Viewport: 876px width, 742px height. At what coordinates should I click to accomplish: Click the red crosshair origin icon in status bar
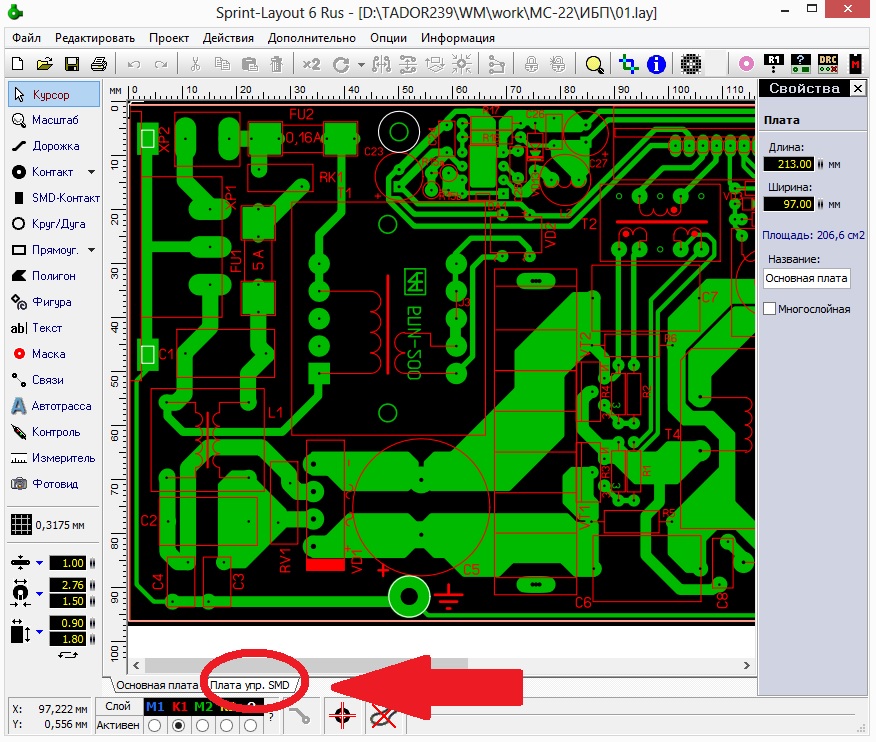pos(342,715)
